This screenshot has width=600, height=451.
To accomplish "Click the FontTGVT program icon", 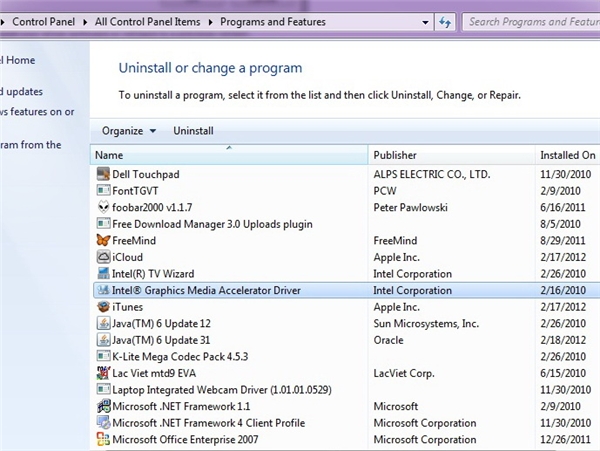I will (103, 190).
